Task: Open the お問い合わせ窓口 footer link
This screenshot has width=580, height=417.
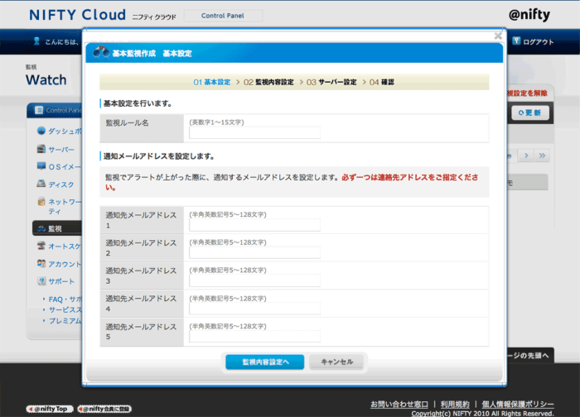Action: pyautogui.click(x=399, y=404)
